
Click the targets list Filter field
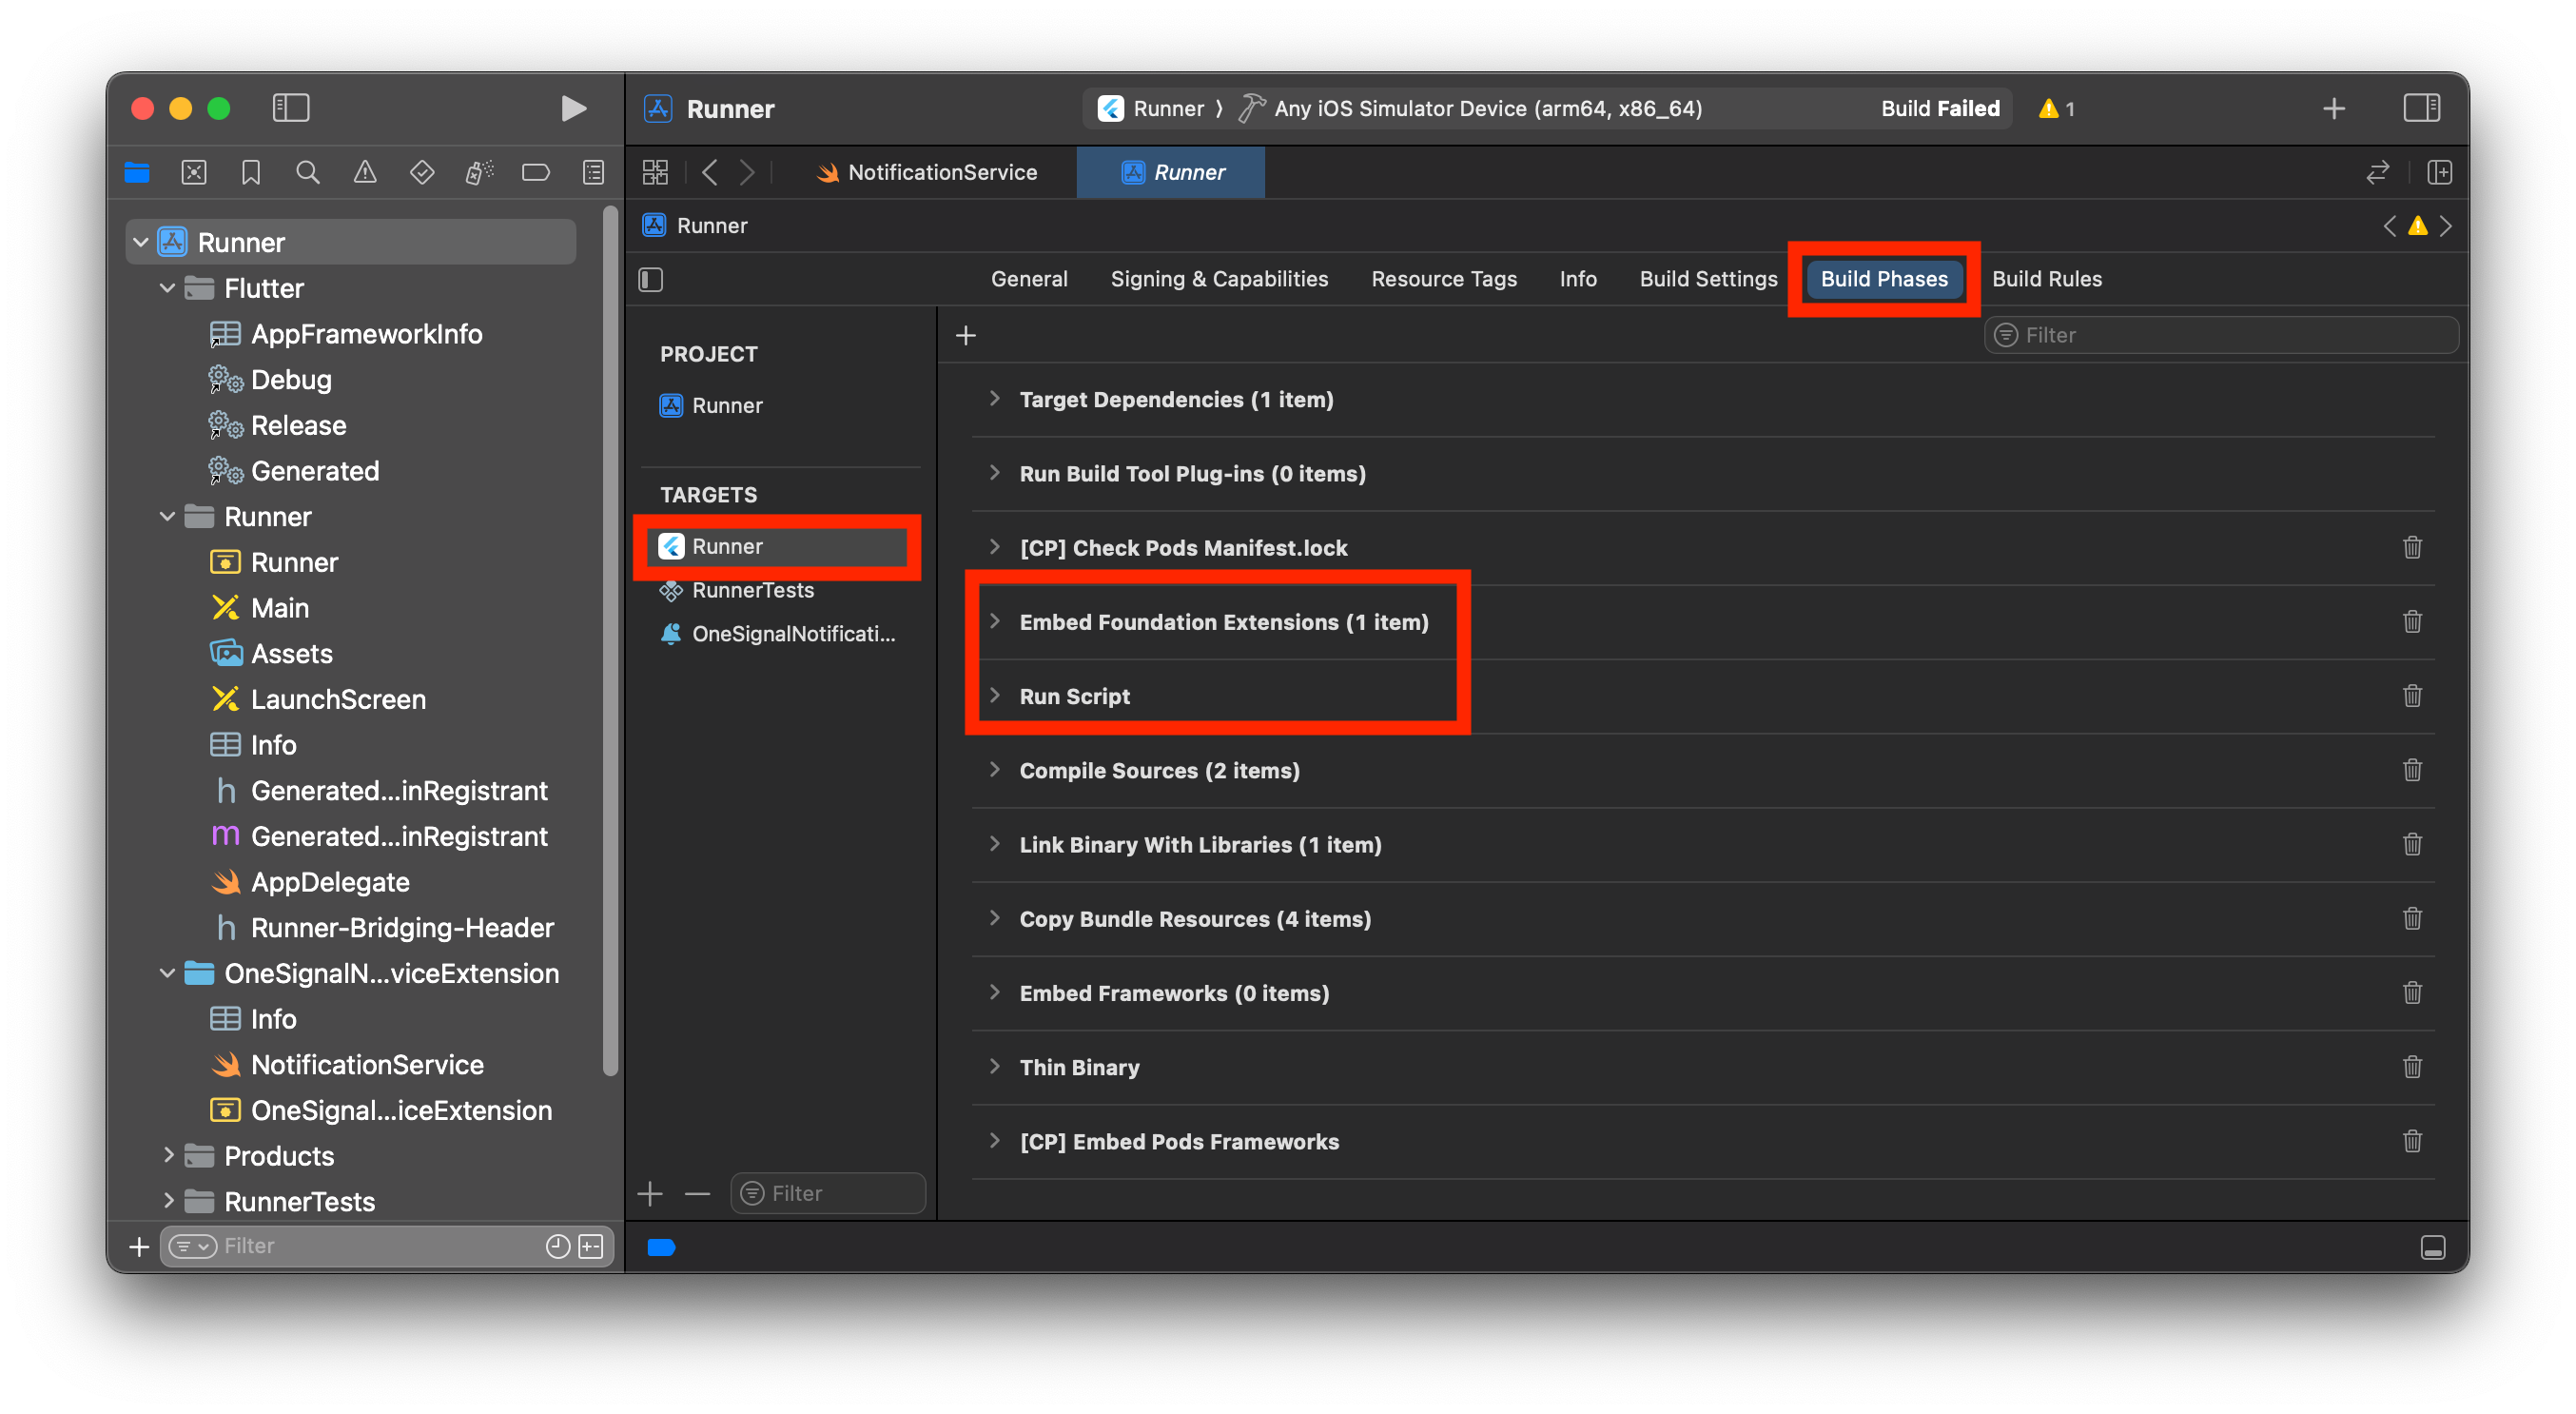point(828,1193)
